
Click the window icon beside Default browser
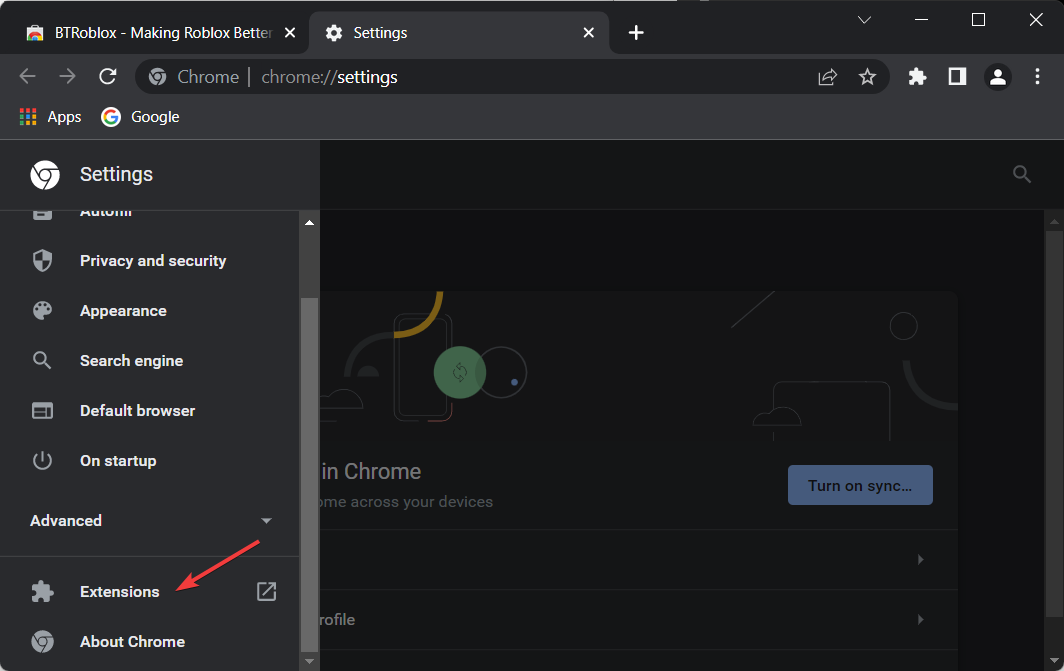point(42,410)
